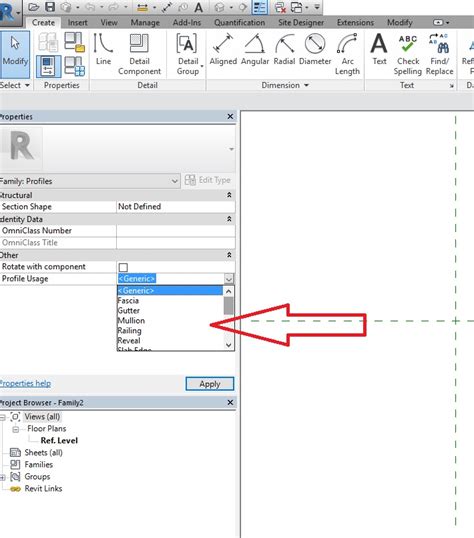Open Family Category and Parameters icon
Viewport: 474px width, 538px height.
(x=75, y=42)
